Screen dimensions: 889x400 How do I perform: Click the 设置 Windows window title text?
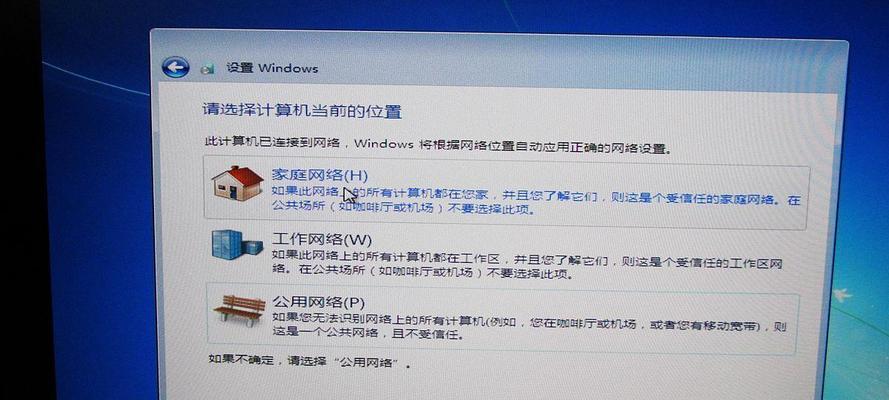[x=272, y=68]
